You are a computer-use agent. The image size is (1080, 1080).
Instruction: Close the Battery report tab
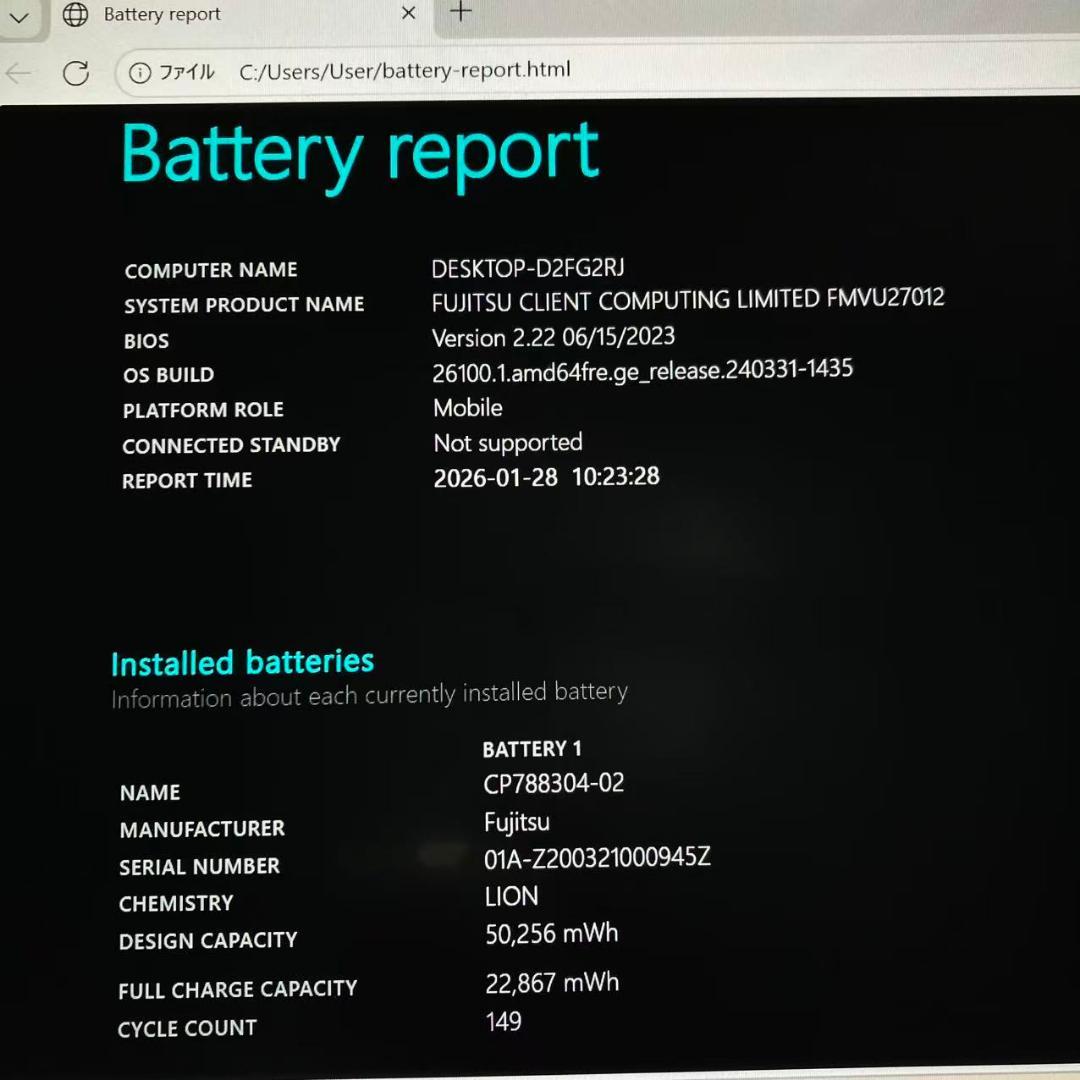pyautogui.click(x=408, y=13)
